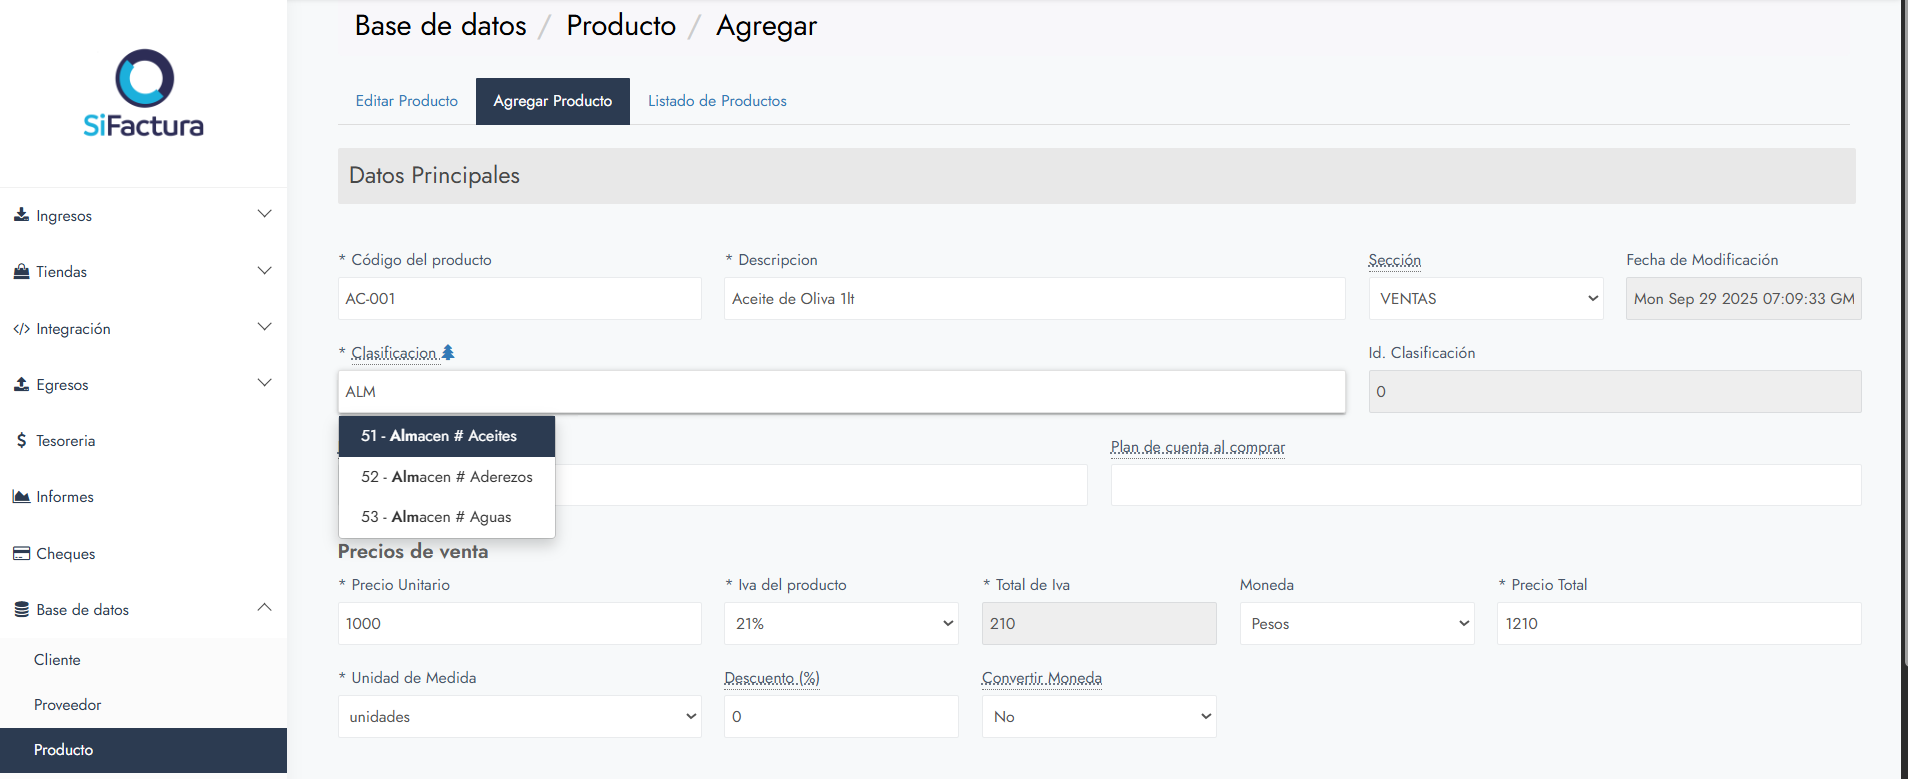
Task: Switch to the Editar Producto tab
Action: pyautogui.click(x=406, y=101)
